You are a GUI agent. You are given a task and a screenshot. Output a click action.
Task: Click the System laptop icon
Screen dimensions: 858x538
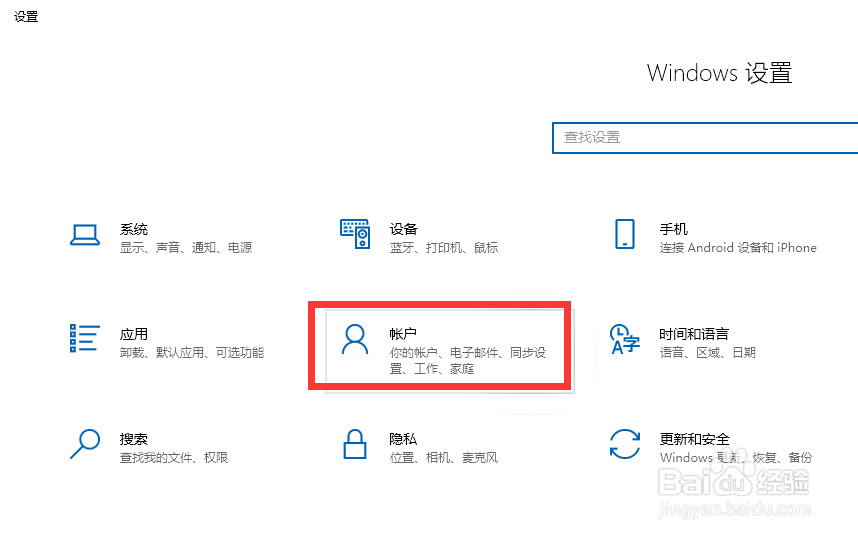pyautogui.click(x=85, y=235)
